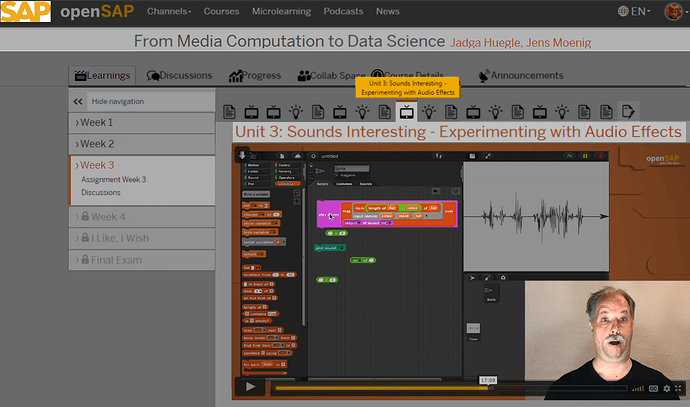The width and height of the screenshot is (690, 407).
Task: Open the lightbulb item right after the current video
Action: coord(429,112)
